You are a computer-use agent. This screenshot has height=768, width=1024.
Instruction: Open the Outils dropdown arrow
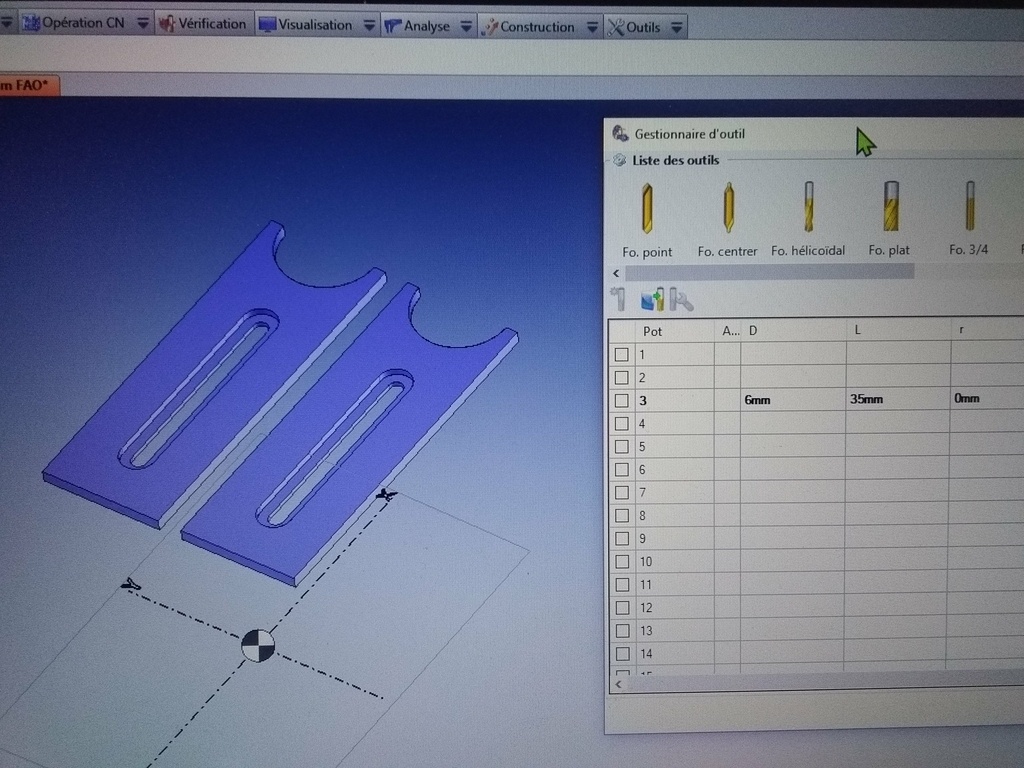pyautogui.click(x=677, y=27)
